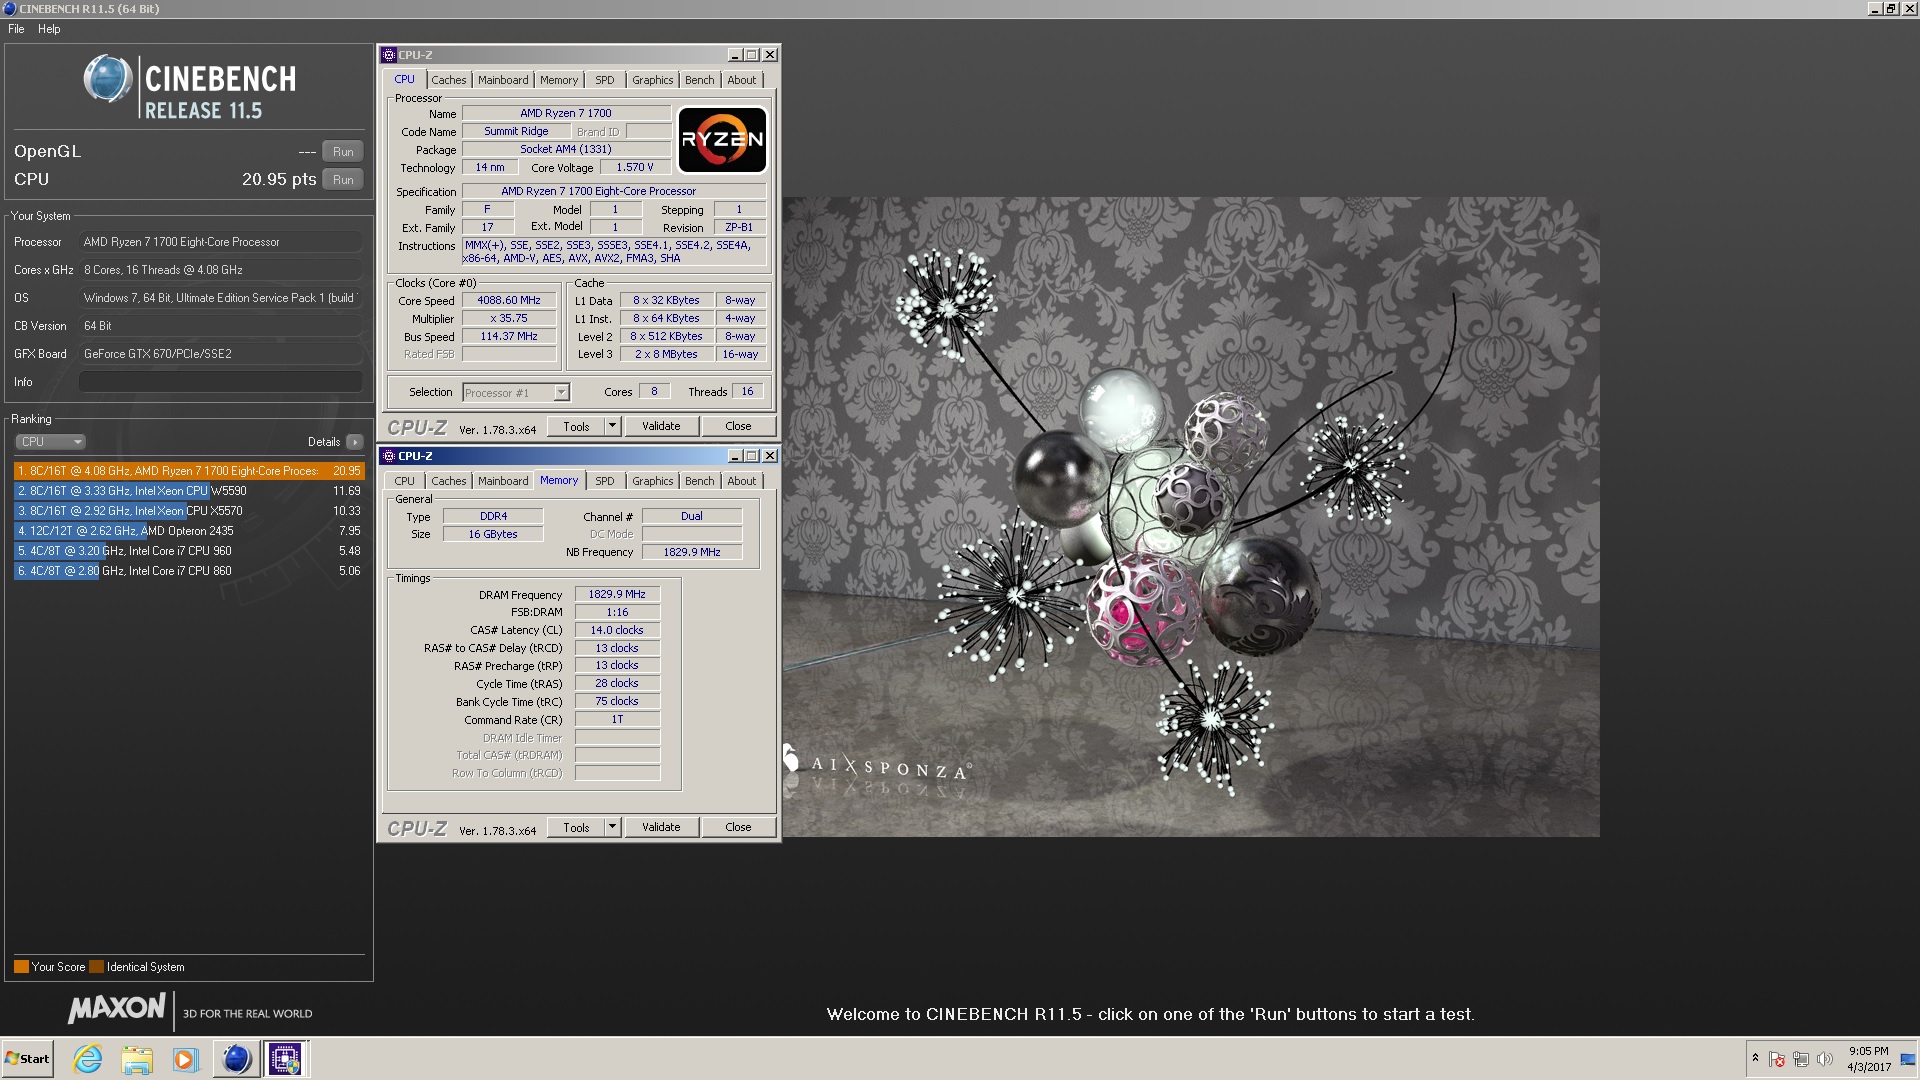
Task: Open the Processor #1 selection dropdown
Action: tap(516, 393)
